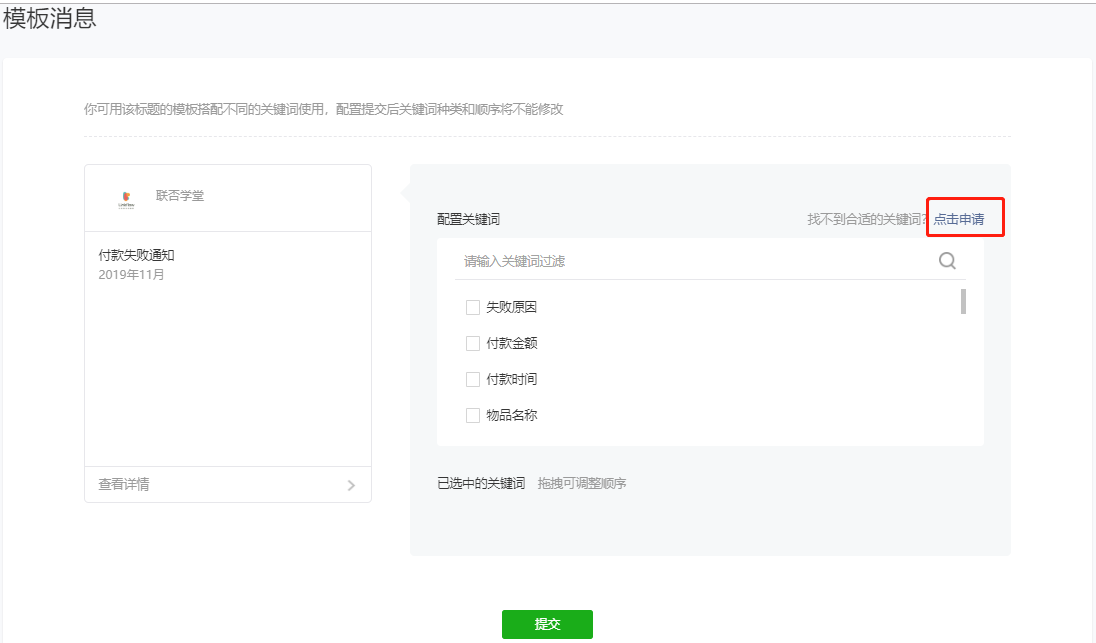Click the green 提交 button
The height and width of the screenshot is (643, 1096).
pyautogui.click(x=547, y=624)
